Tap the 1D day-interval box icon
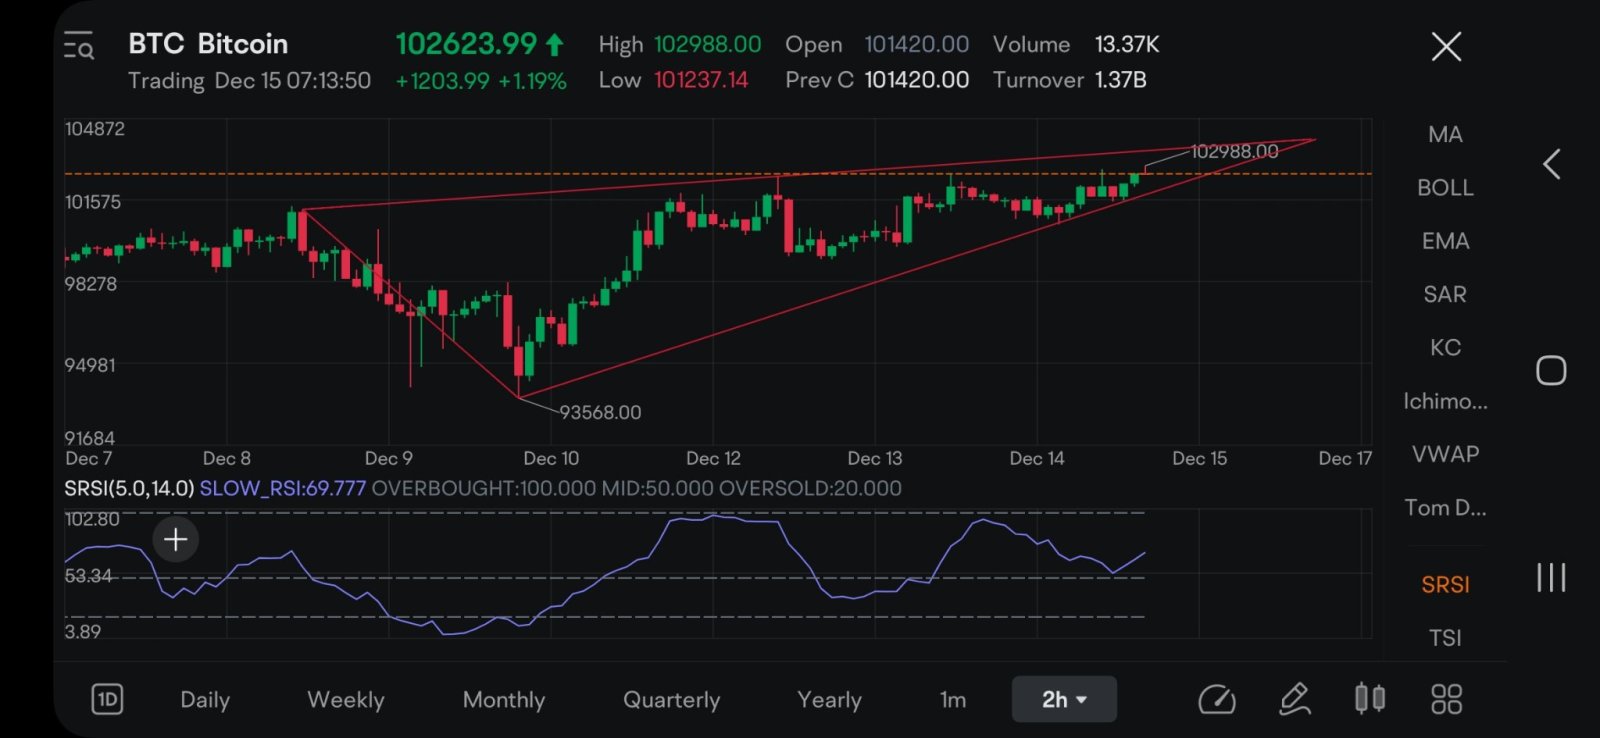1600x738 pixels. (x=107, y=699)
